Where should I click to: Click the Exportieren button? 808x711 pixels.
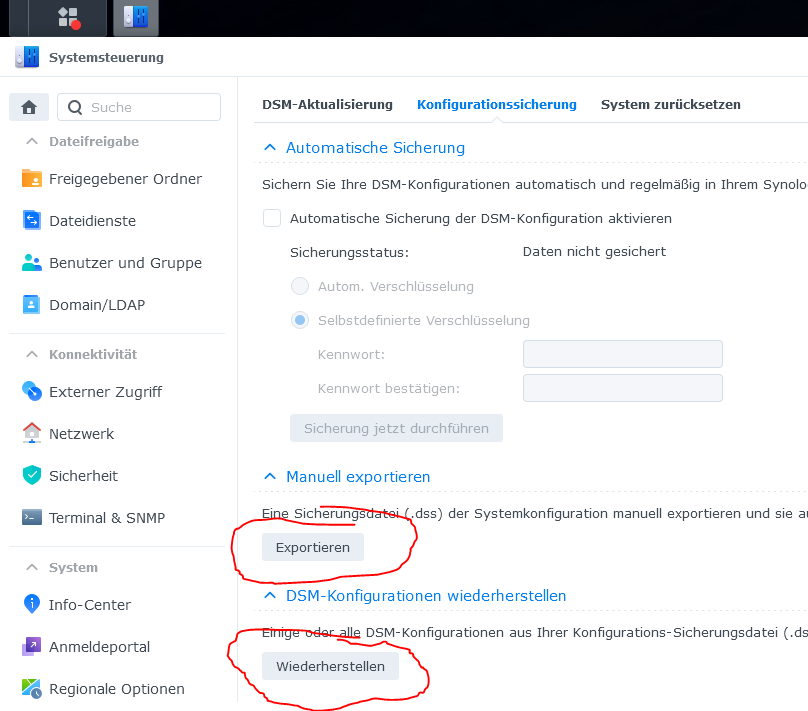coord(313,547)
